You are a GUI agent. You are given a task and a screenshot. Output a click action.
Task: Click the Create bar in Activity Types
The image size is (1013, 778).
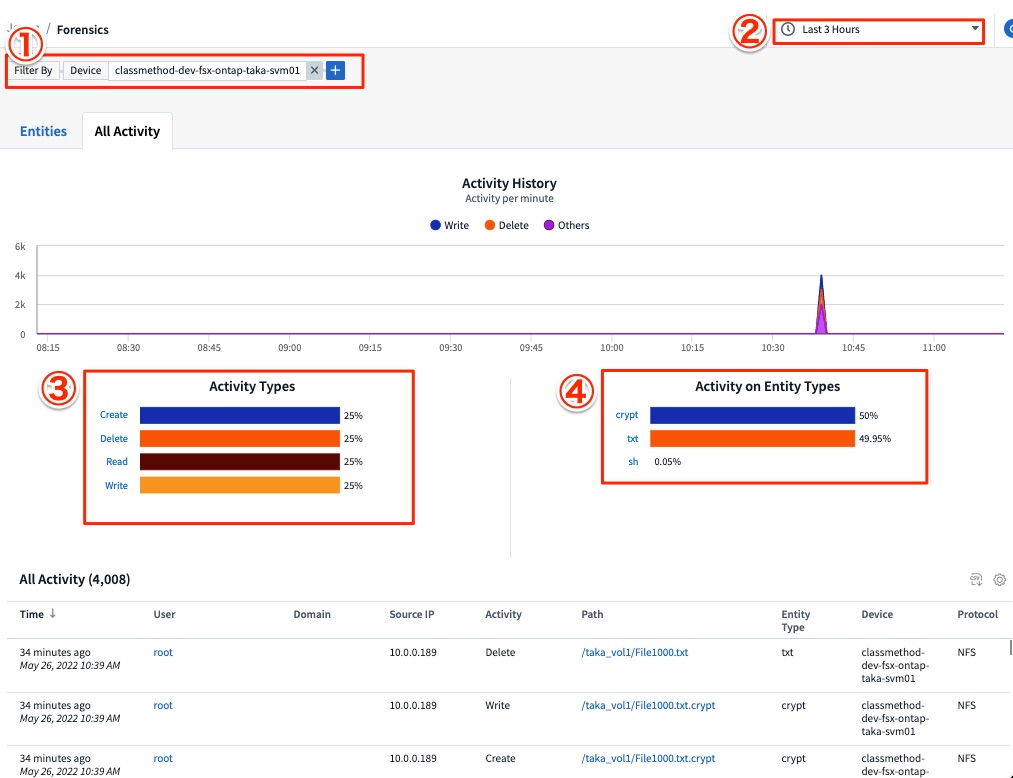pyautogui.click(x=238, y=415)
